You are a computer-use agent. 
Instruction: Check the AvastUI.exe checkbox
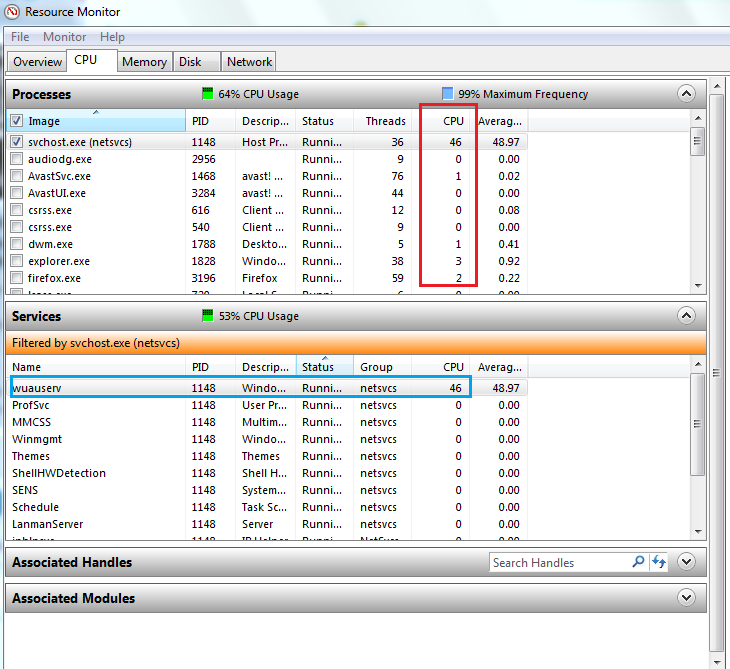pyautogui.click(x=16, y=193)
